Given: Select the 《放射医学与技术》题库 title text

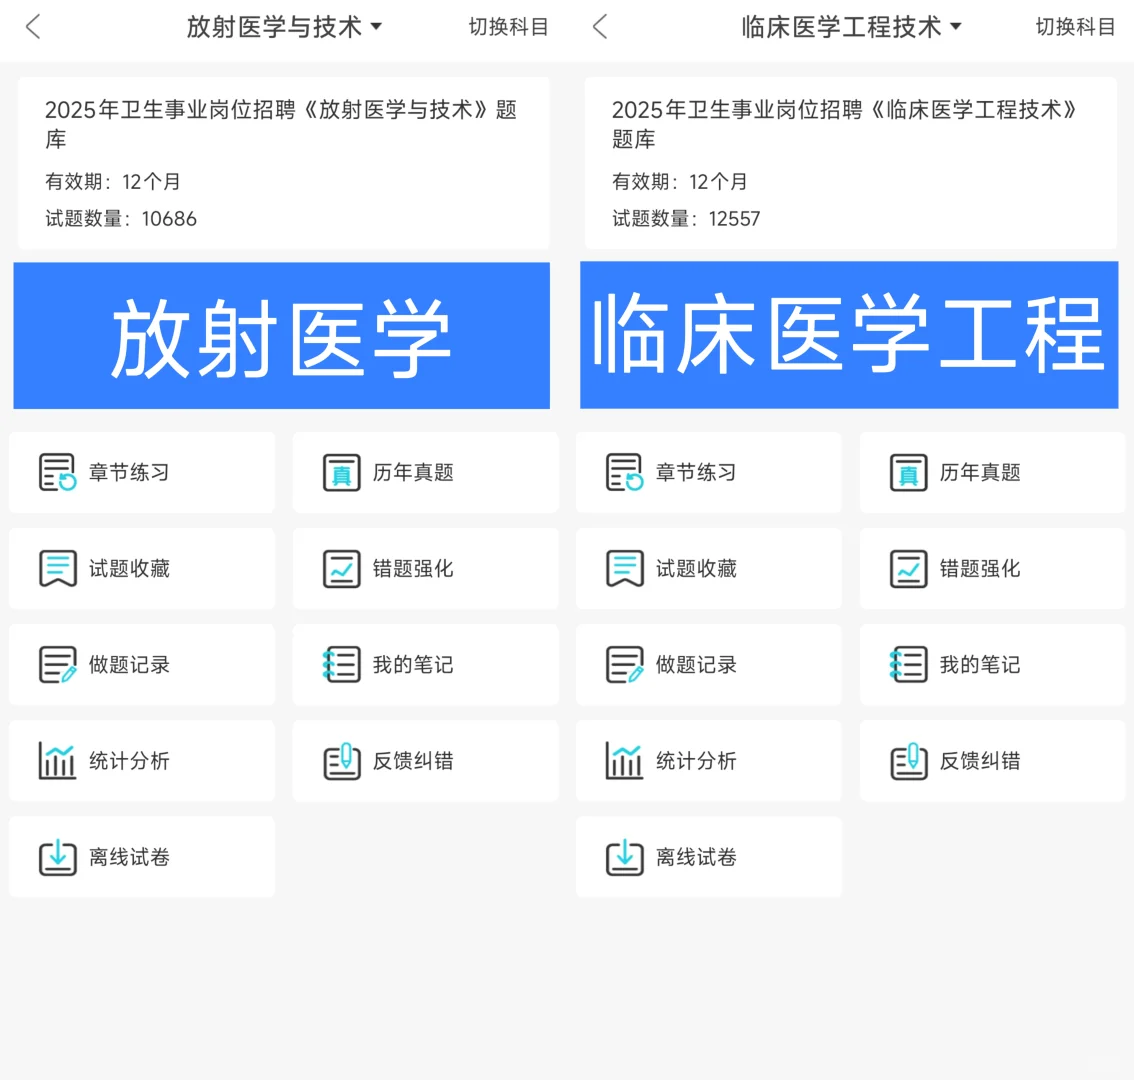Looking at the screenshot, I should click(281, 124).
